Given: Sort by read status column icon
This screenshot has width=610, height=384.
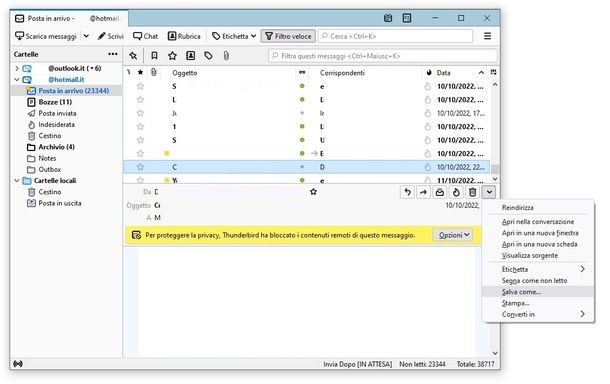Looking at the screenshot, I should point(302,73).
